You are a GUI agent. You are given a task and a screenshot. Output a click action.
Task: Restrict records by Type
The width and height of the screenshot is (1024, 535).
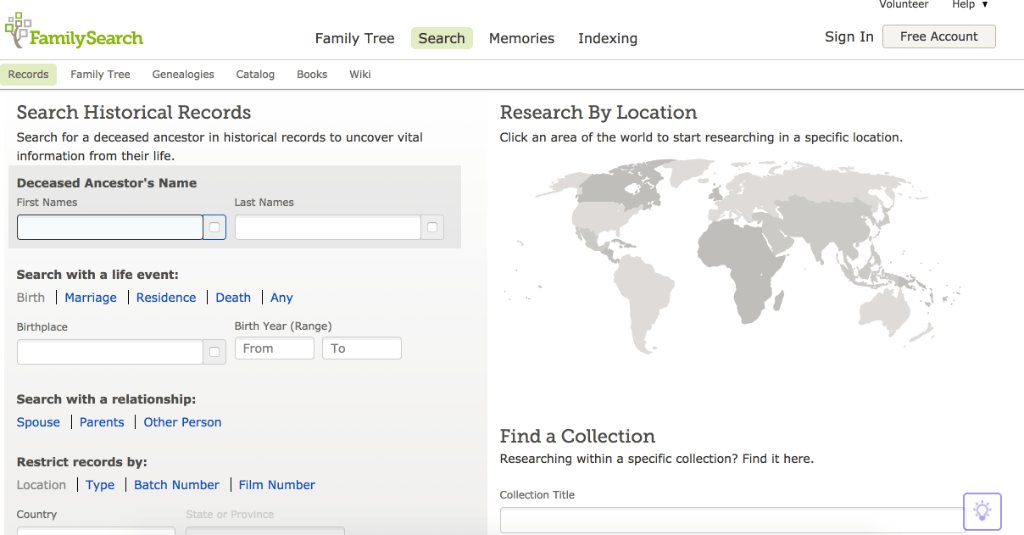100,485
